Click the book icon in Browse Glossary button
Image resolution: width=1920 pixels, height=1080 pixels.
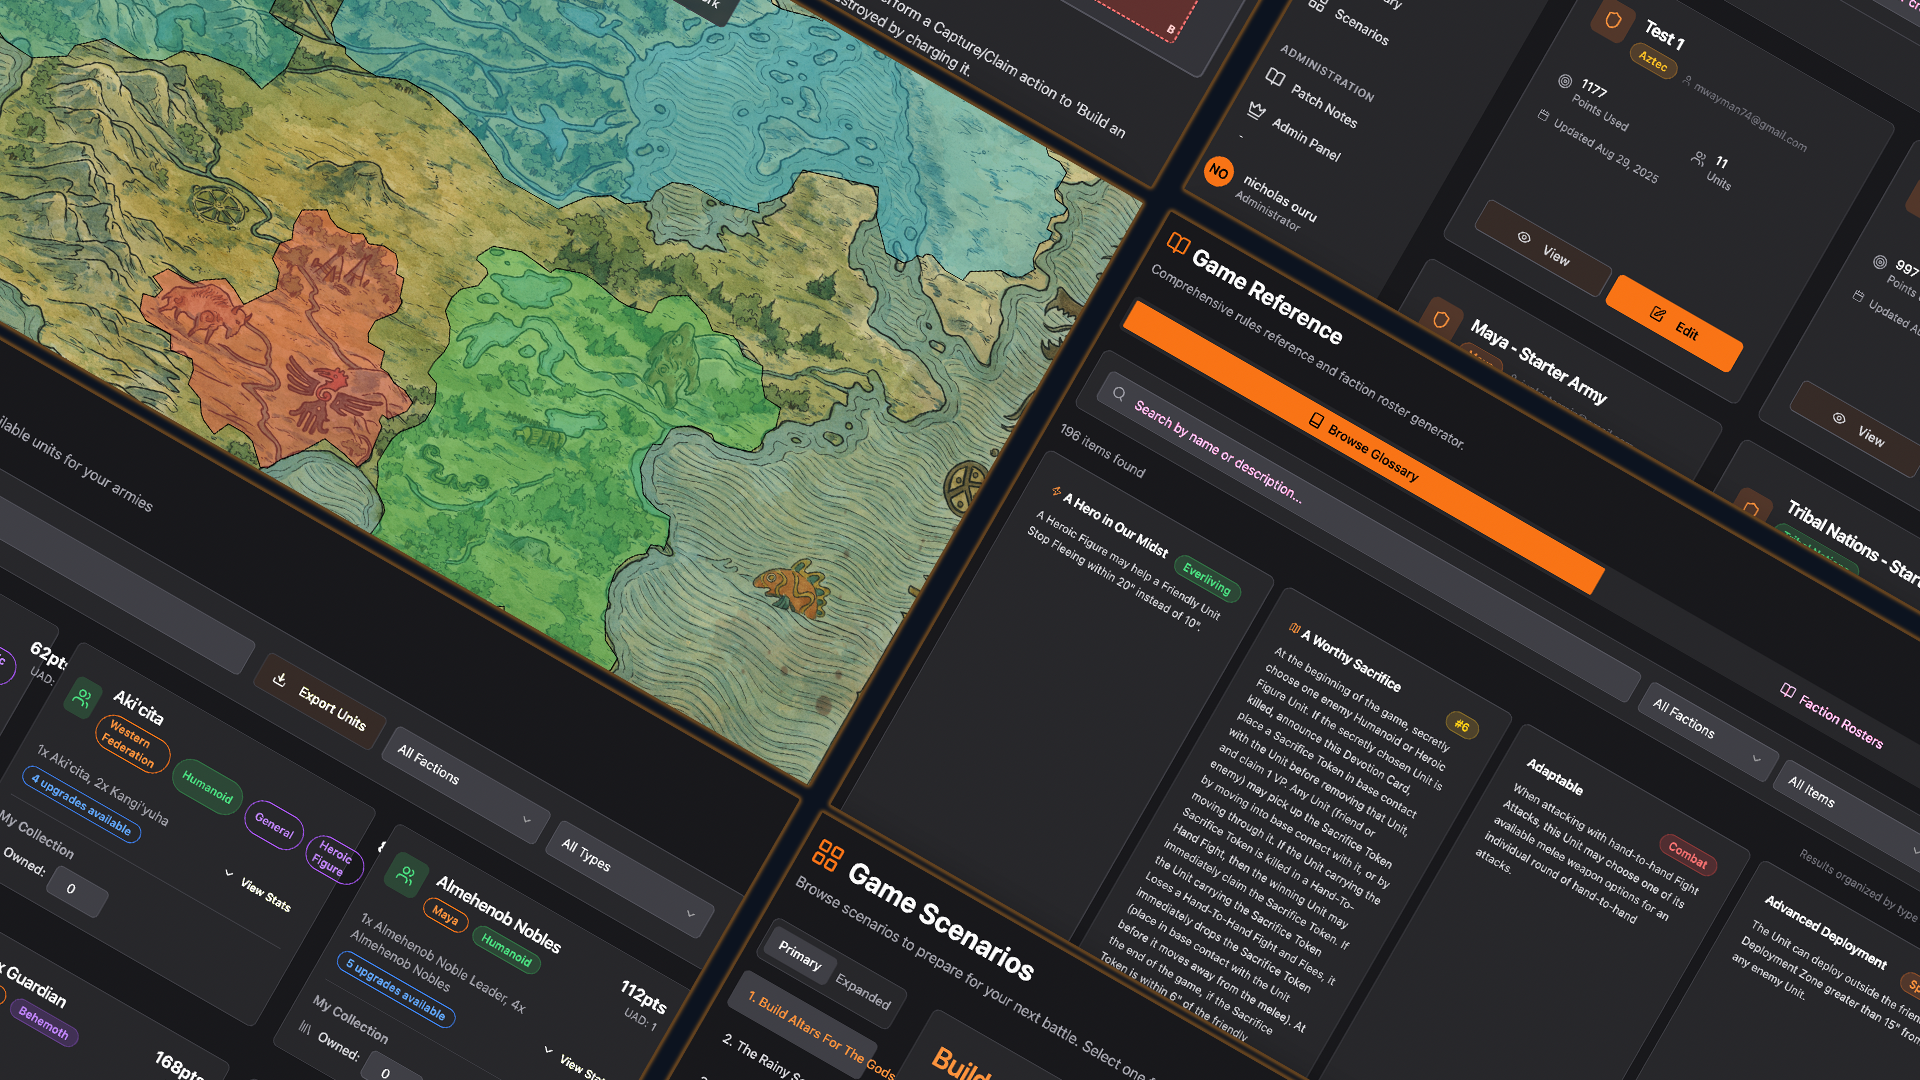pyautogui.click(x=1316, y=420)
